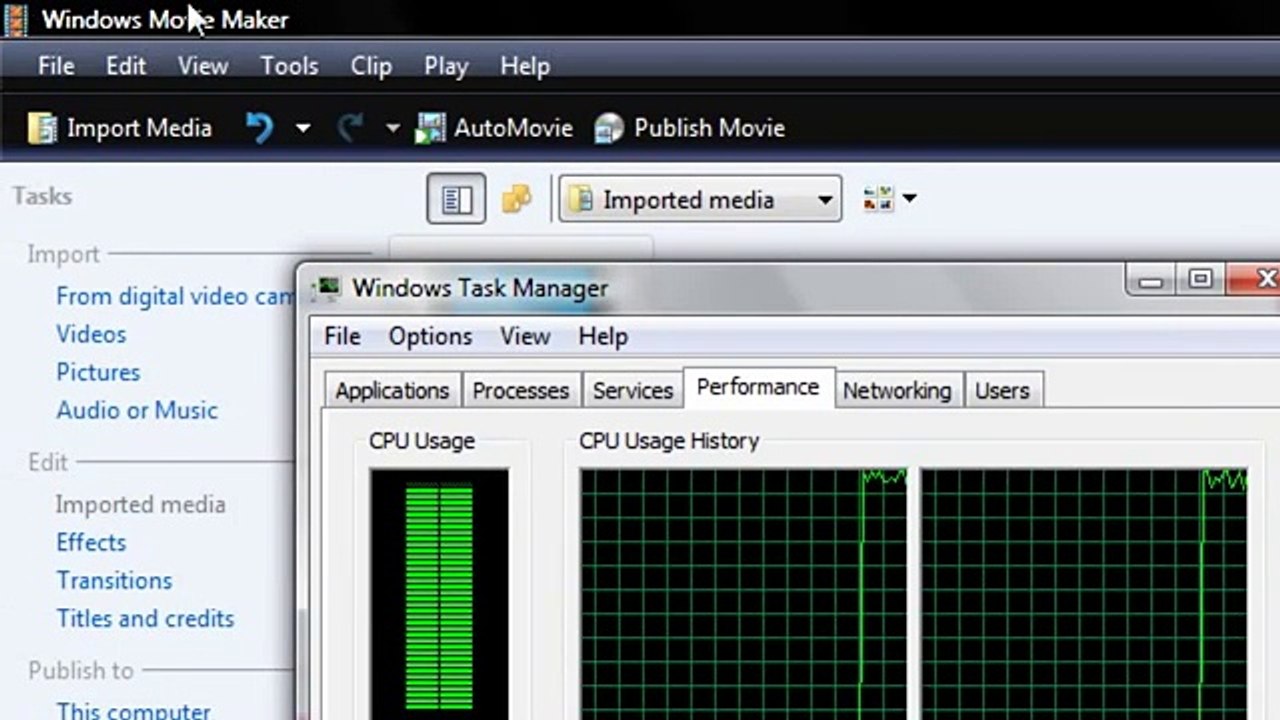The height and width of the screenshot is (720, 1280).
Task: Open Task Manager's File menu
Action: coord(342,336)
